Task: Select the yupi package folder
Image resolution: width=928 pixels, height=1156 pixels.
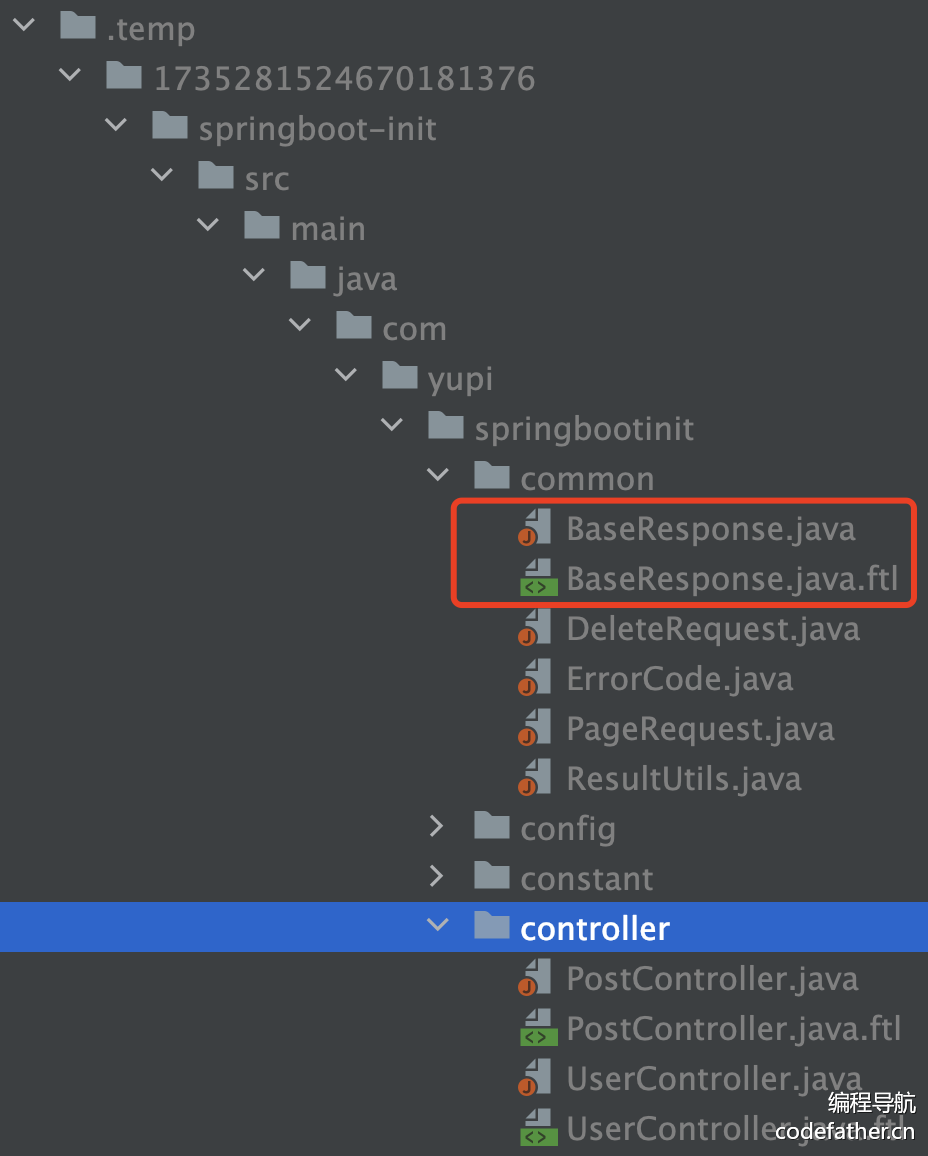Action: pos(460,379)
